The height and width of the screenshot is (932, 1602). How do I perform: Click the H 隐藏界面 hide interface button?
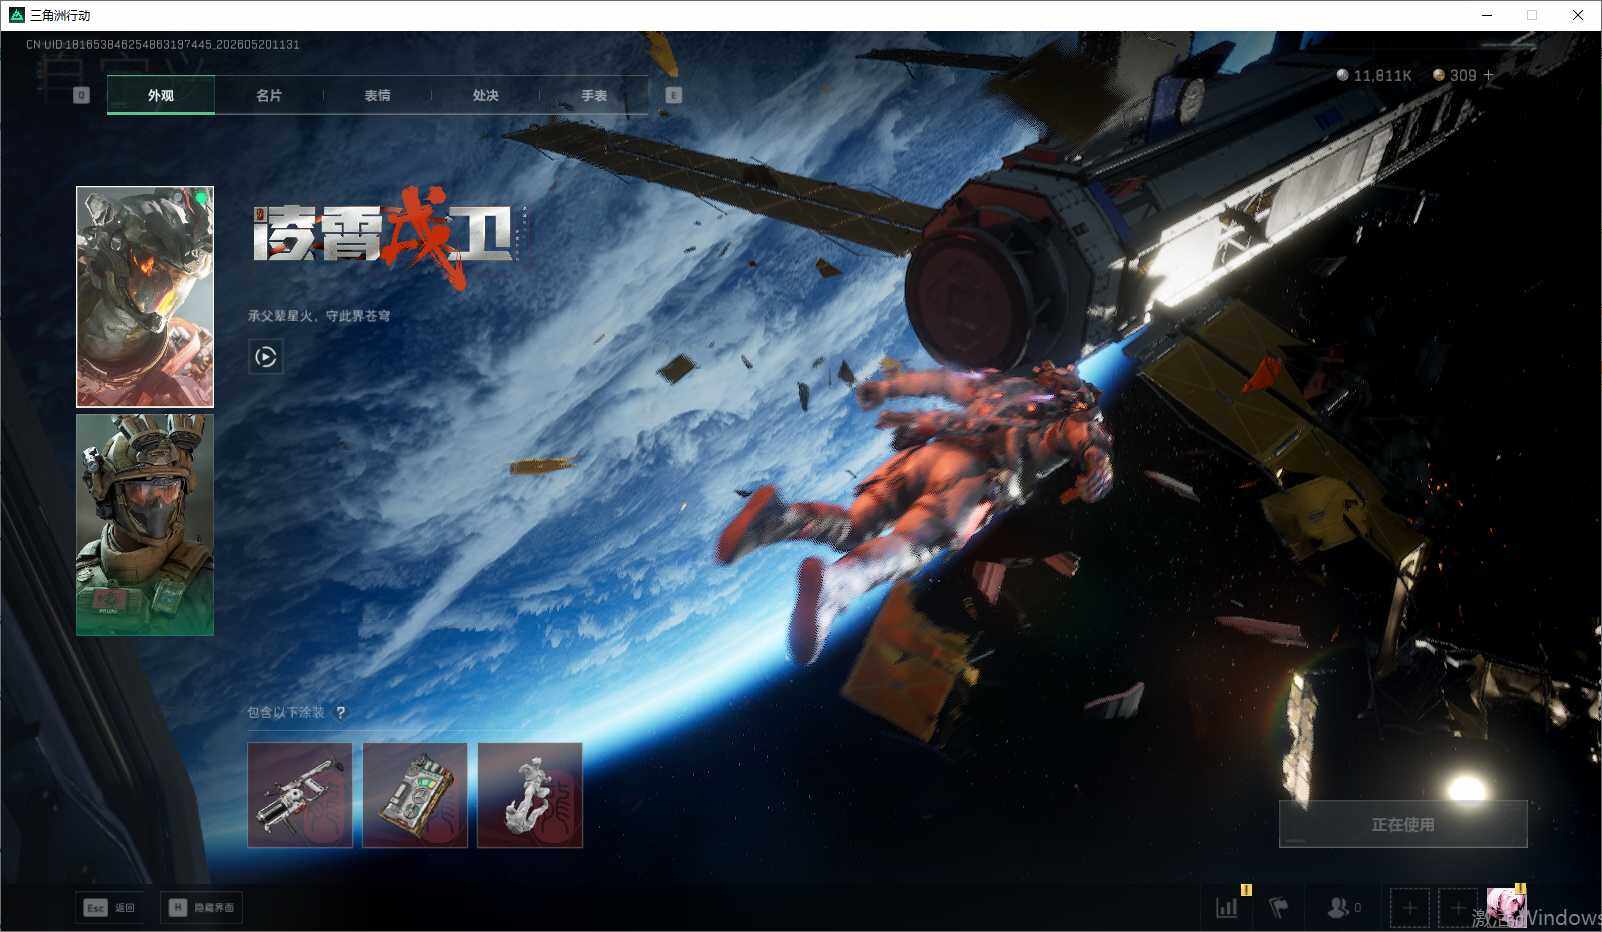[x=201, y=907]
